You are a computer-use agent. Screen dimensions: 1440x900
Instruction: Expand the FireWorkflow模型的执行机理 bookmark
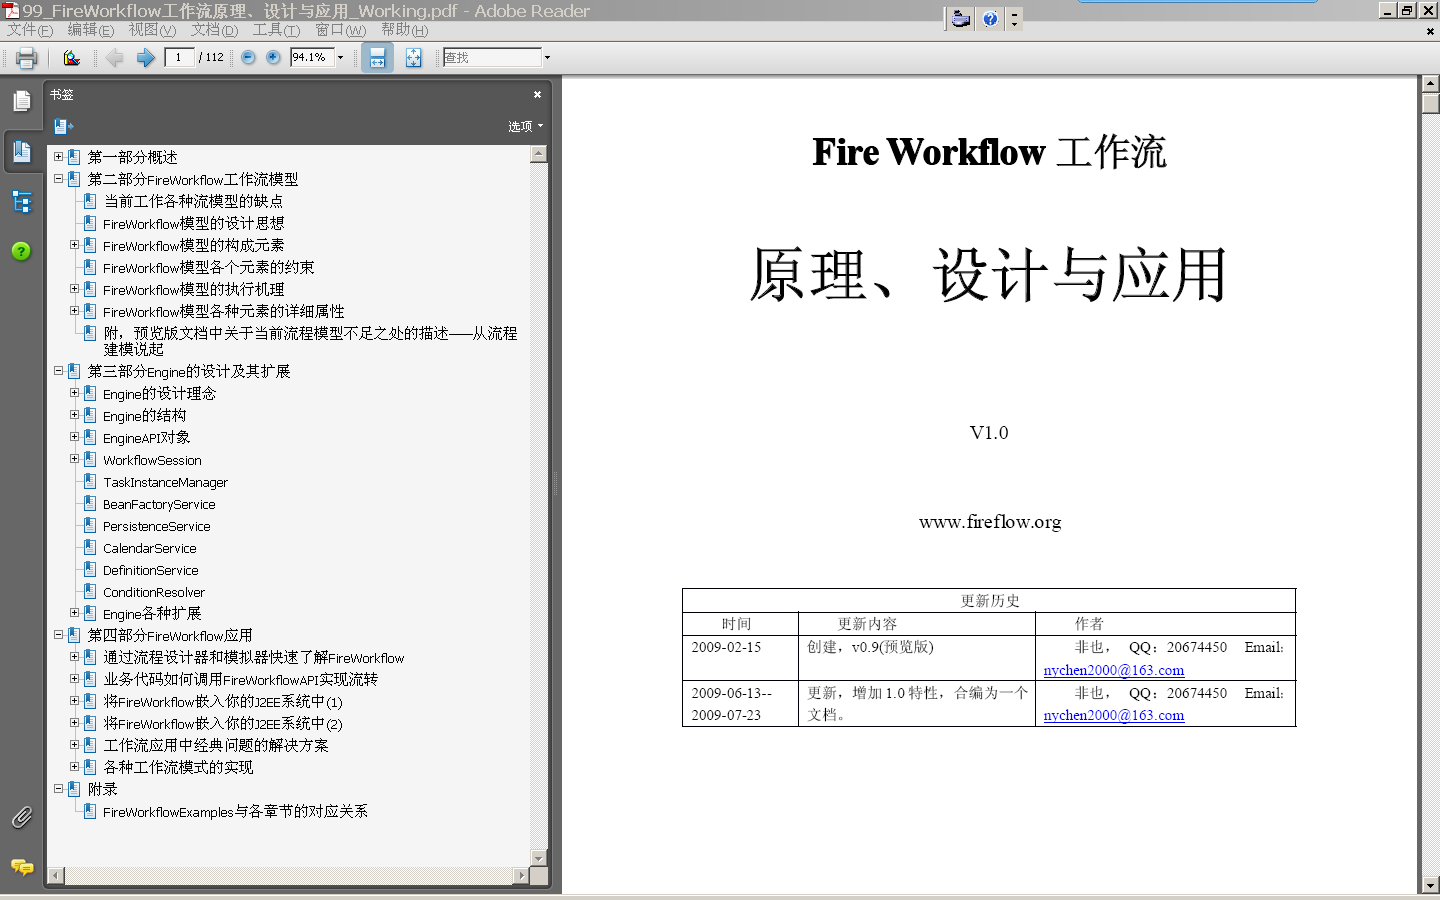(x=75, y=289)
